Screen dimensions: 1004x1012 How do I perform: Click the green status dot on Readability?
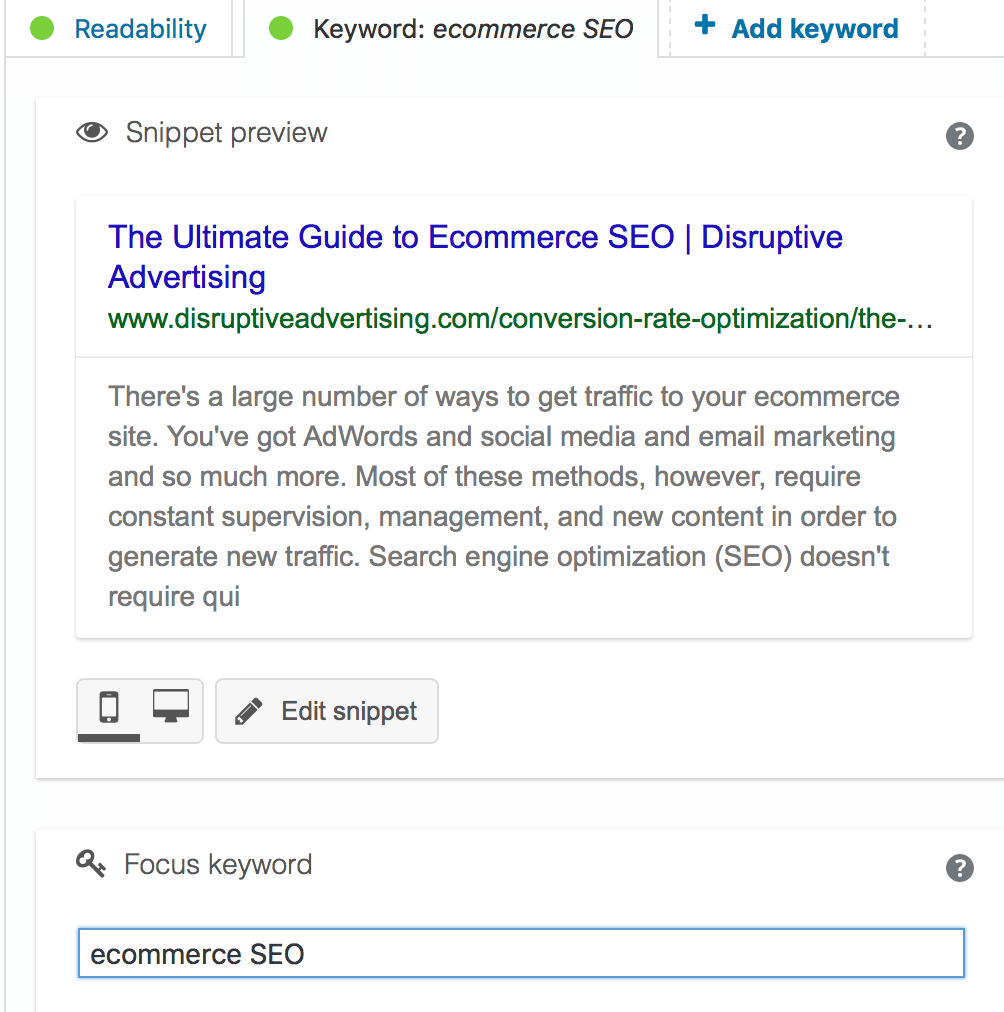42,28
